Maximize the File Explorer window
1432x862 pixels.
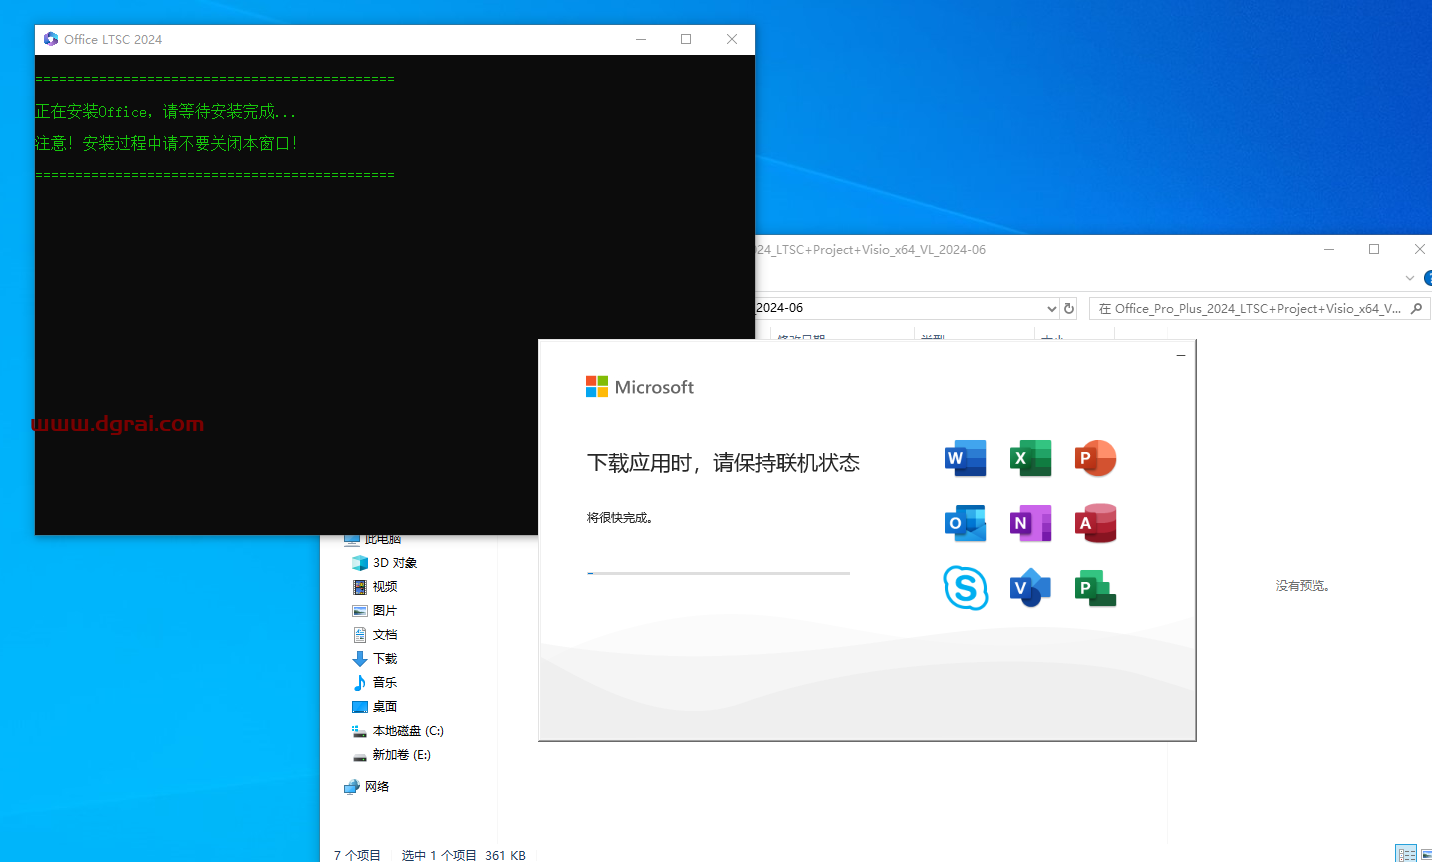[x=1374, y=249]
